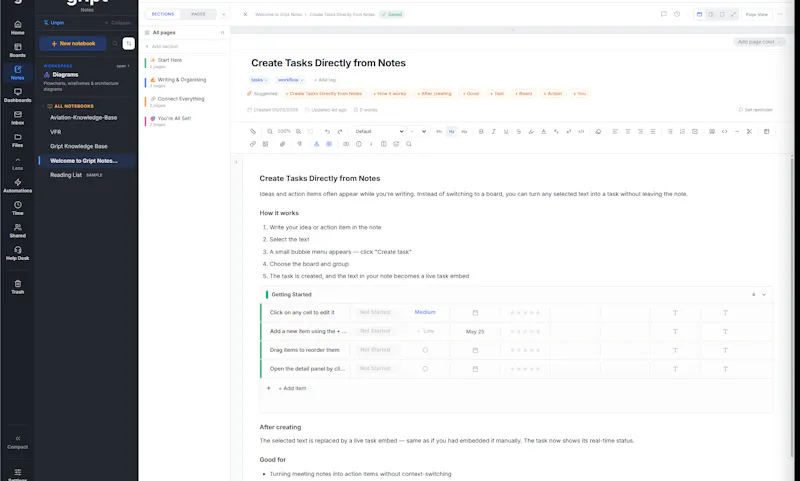Viewport: 800px width, 481px height.
Task: Click the Add tag button
Action: coord(325,80)
